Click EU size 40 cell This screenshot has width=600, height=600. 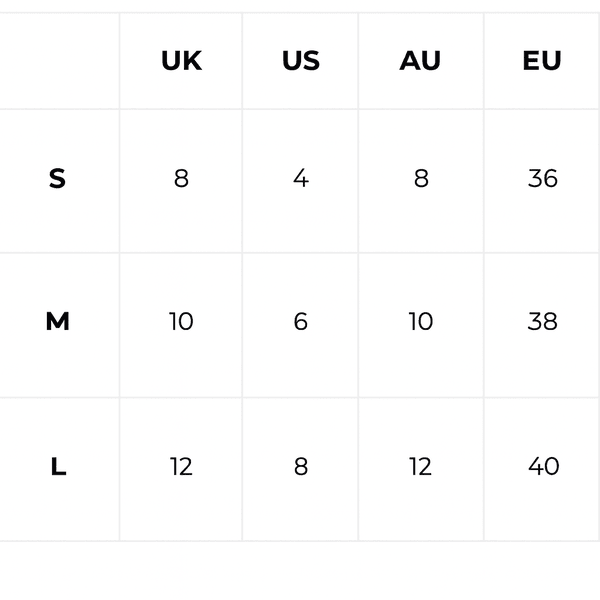click(x=542, y=467)
